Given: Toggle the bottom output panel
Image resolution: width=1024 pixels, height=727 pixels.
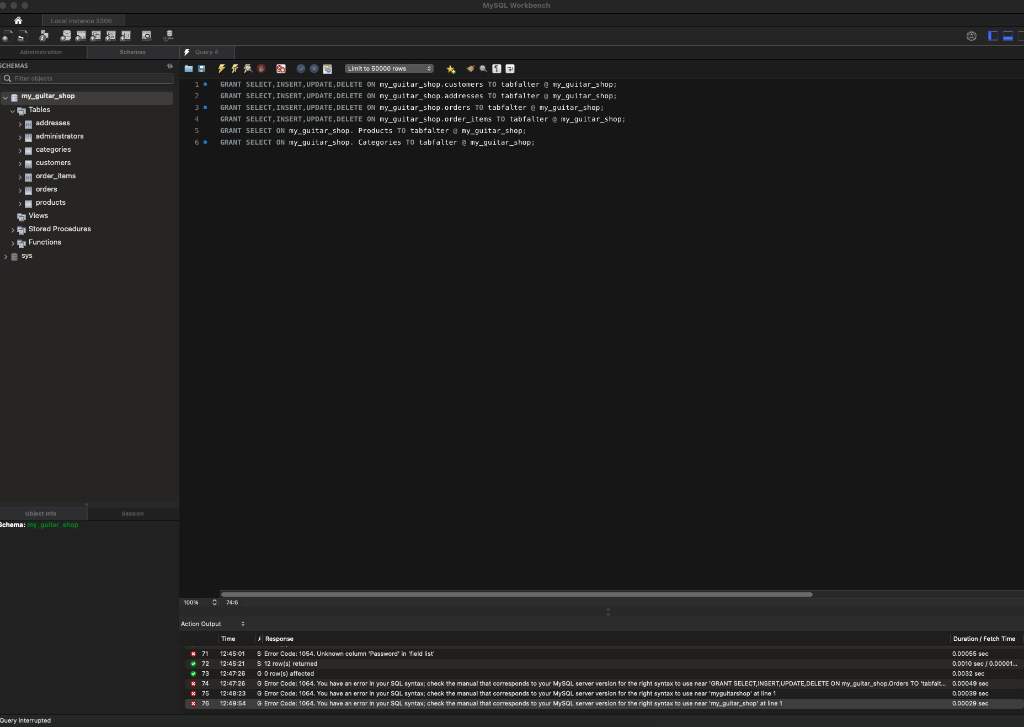Looking at the screenshot, I should (x=1008, y=36).
